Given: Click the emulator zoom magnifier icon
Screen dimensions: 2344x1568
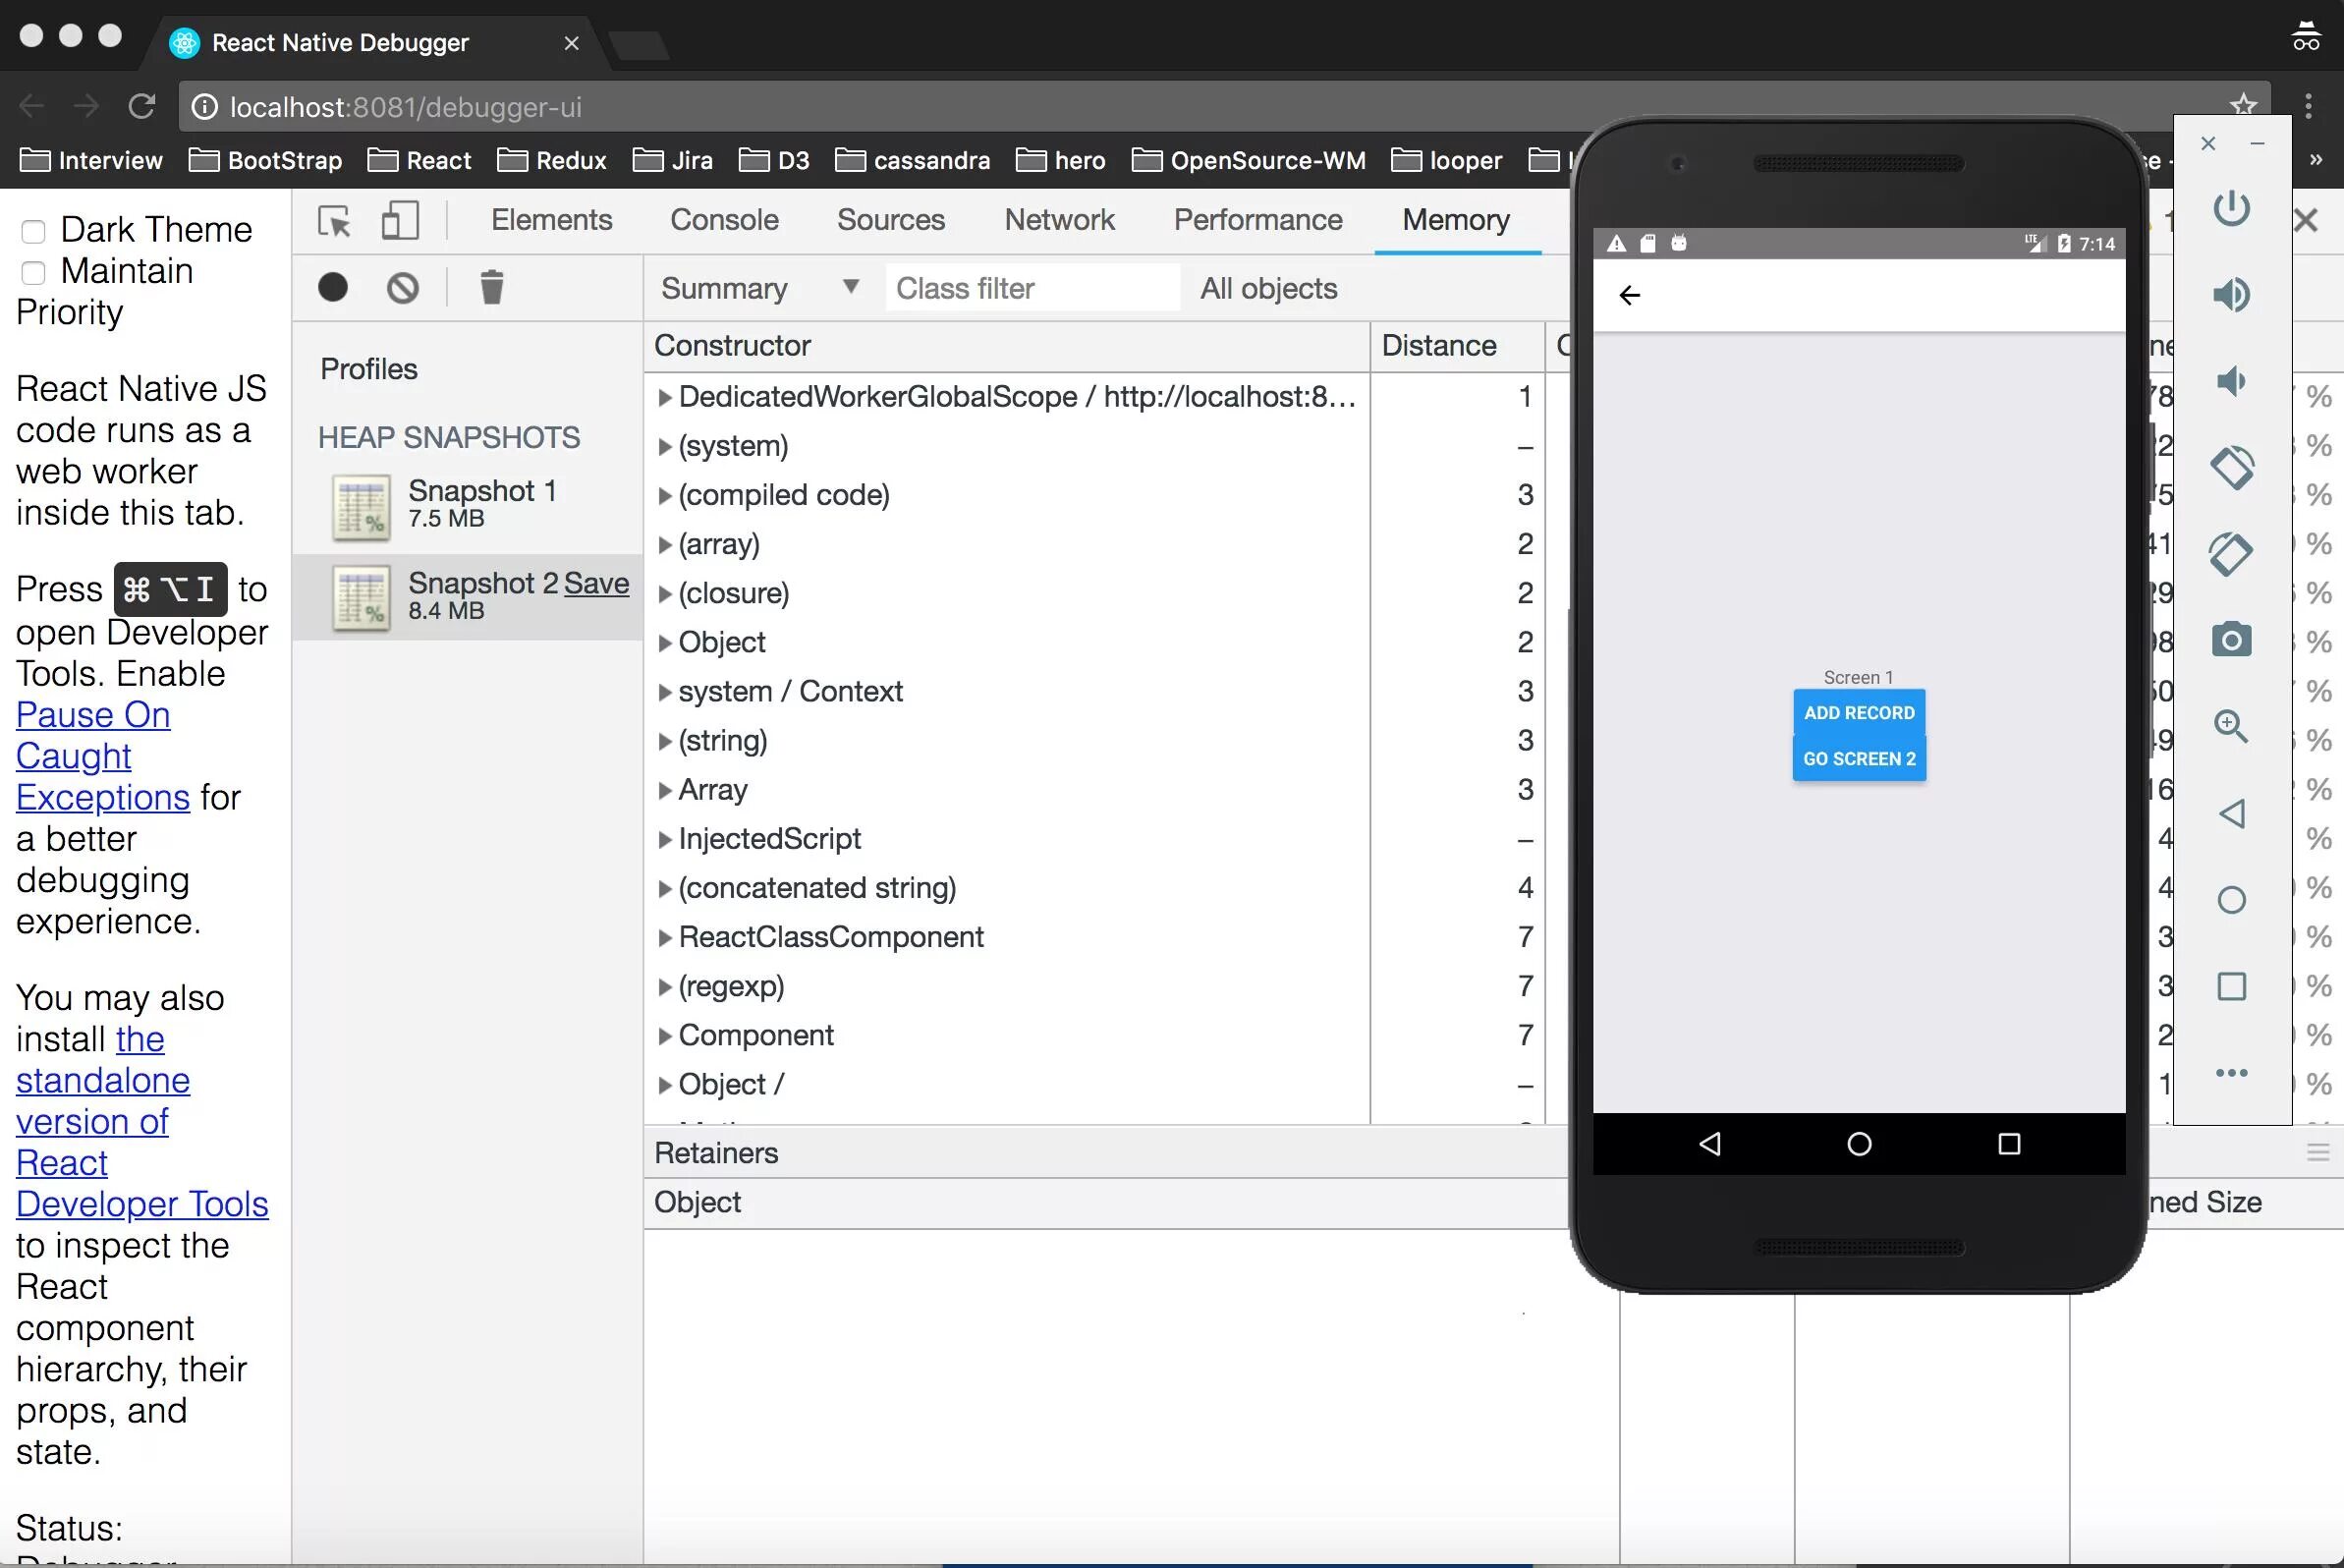Looking at the screenshot, I should tap(2231, 726).
